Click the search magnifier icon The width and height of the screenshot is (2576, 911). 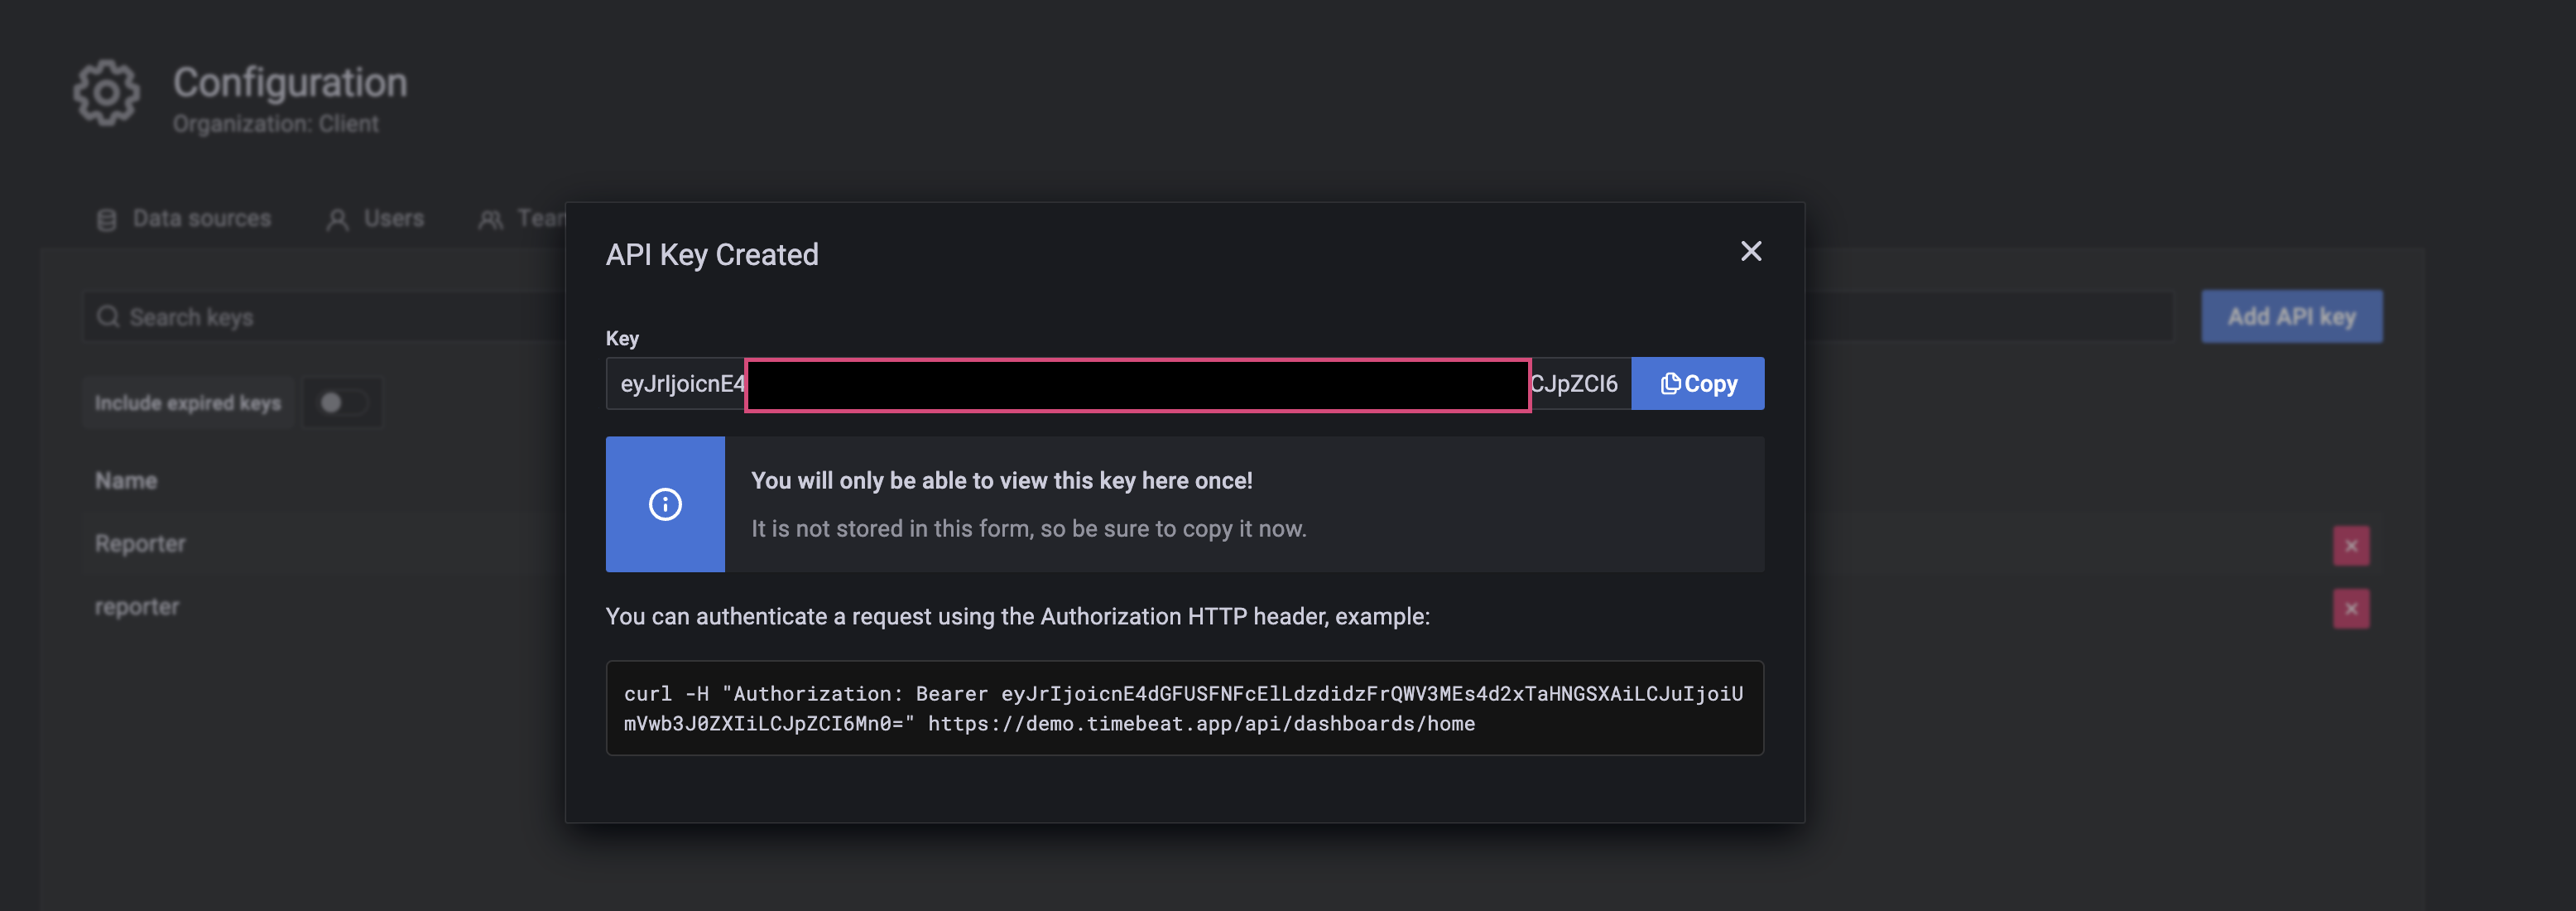click(108, 317)
